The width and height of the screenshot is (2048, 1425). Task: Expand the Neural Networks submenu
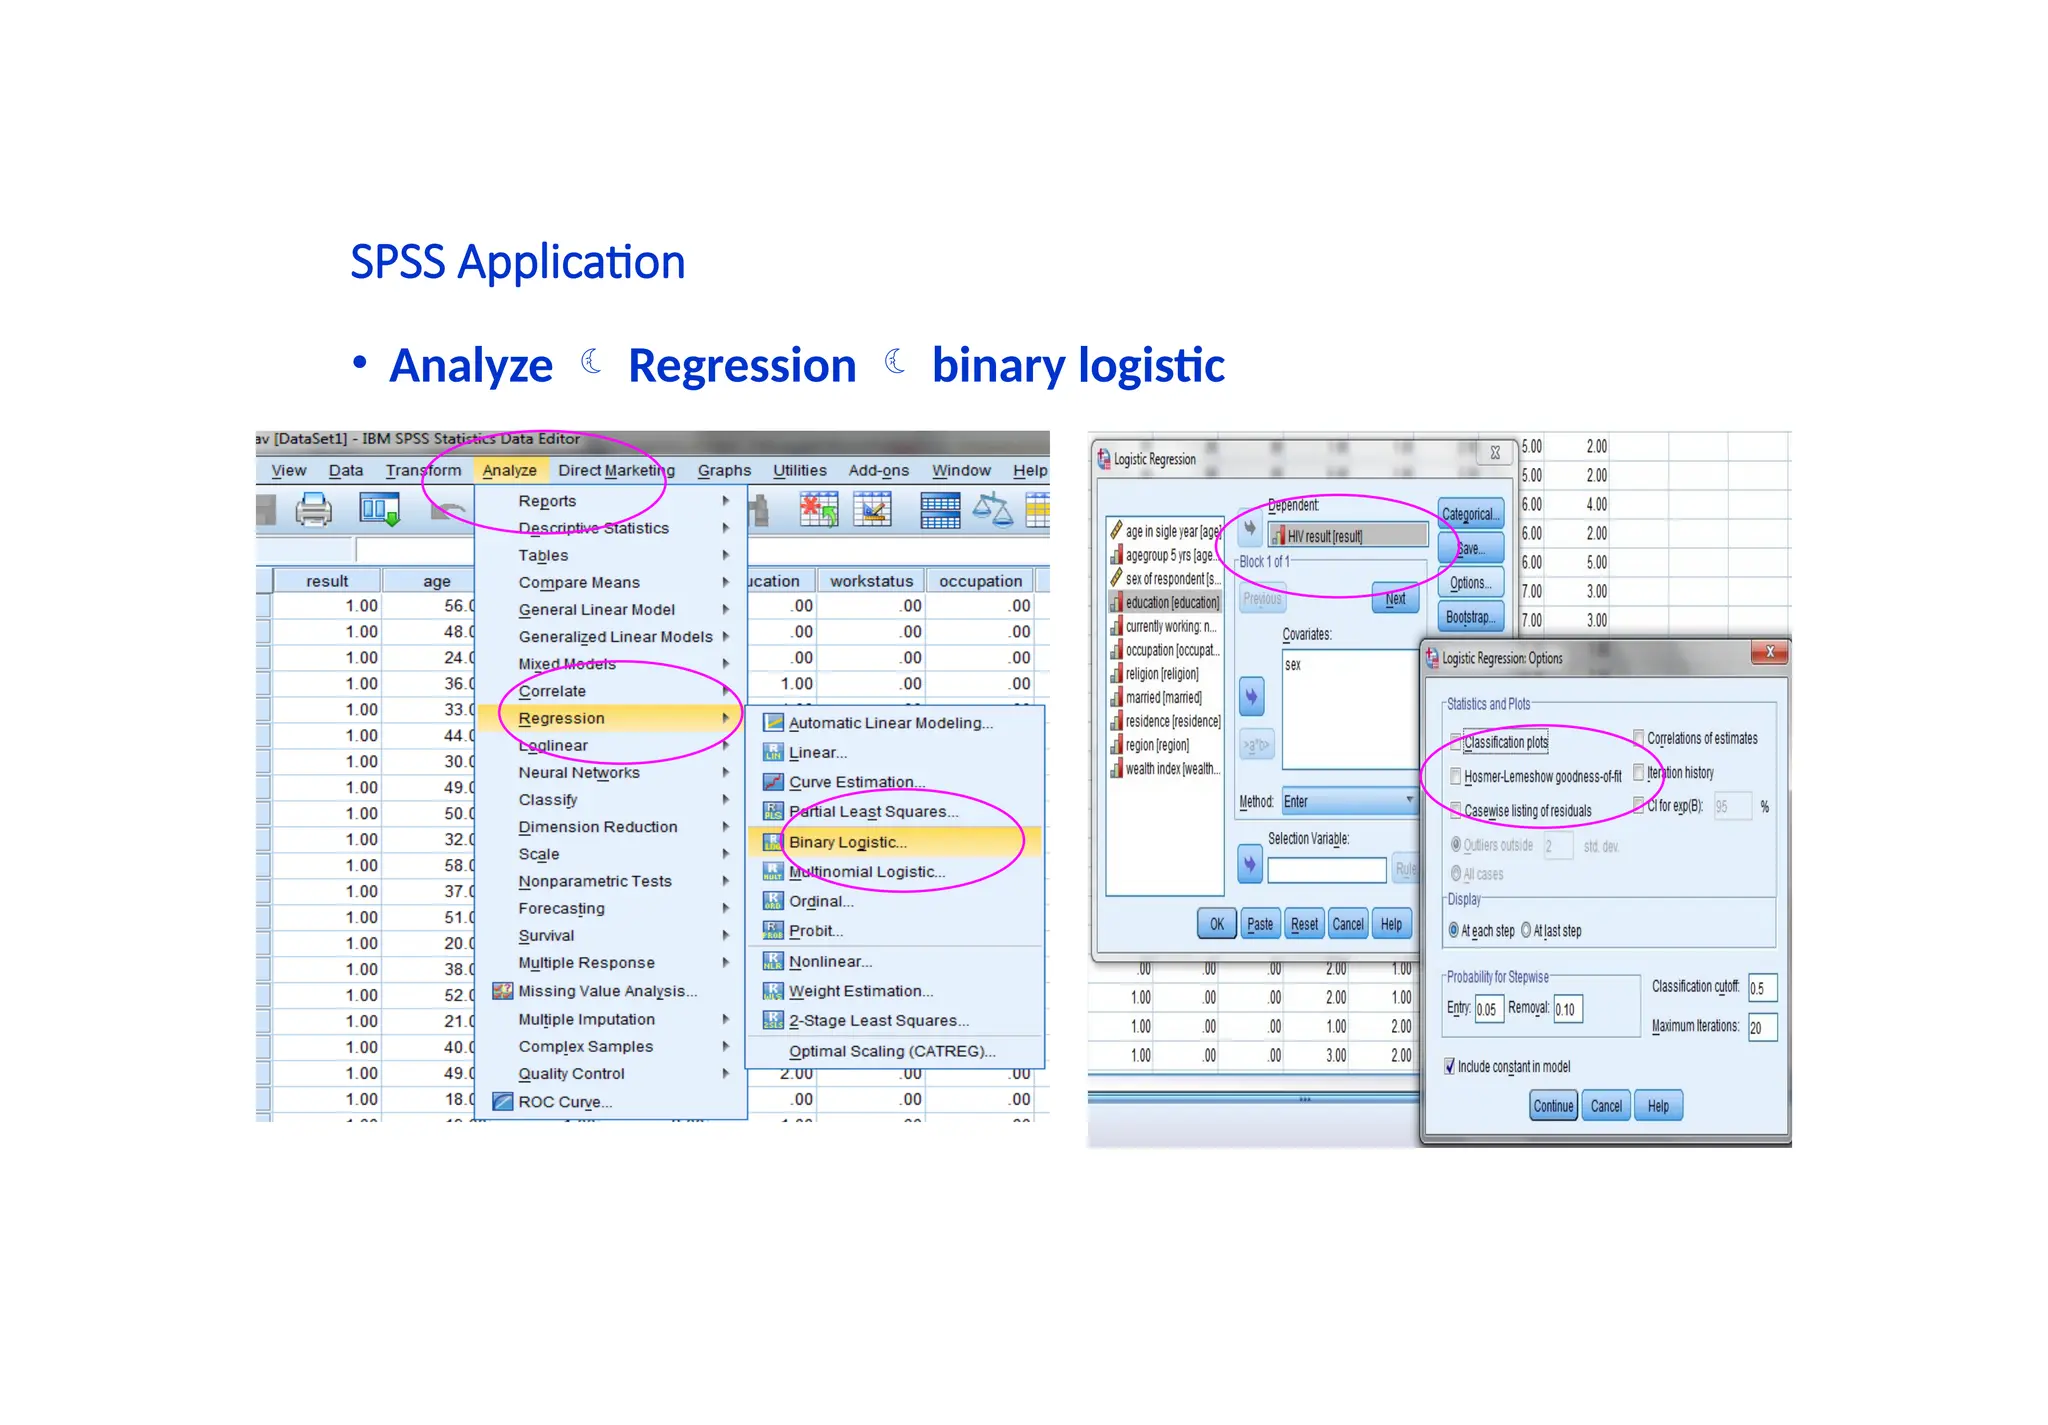(726, 772)
